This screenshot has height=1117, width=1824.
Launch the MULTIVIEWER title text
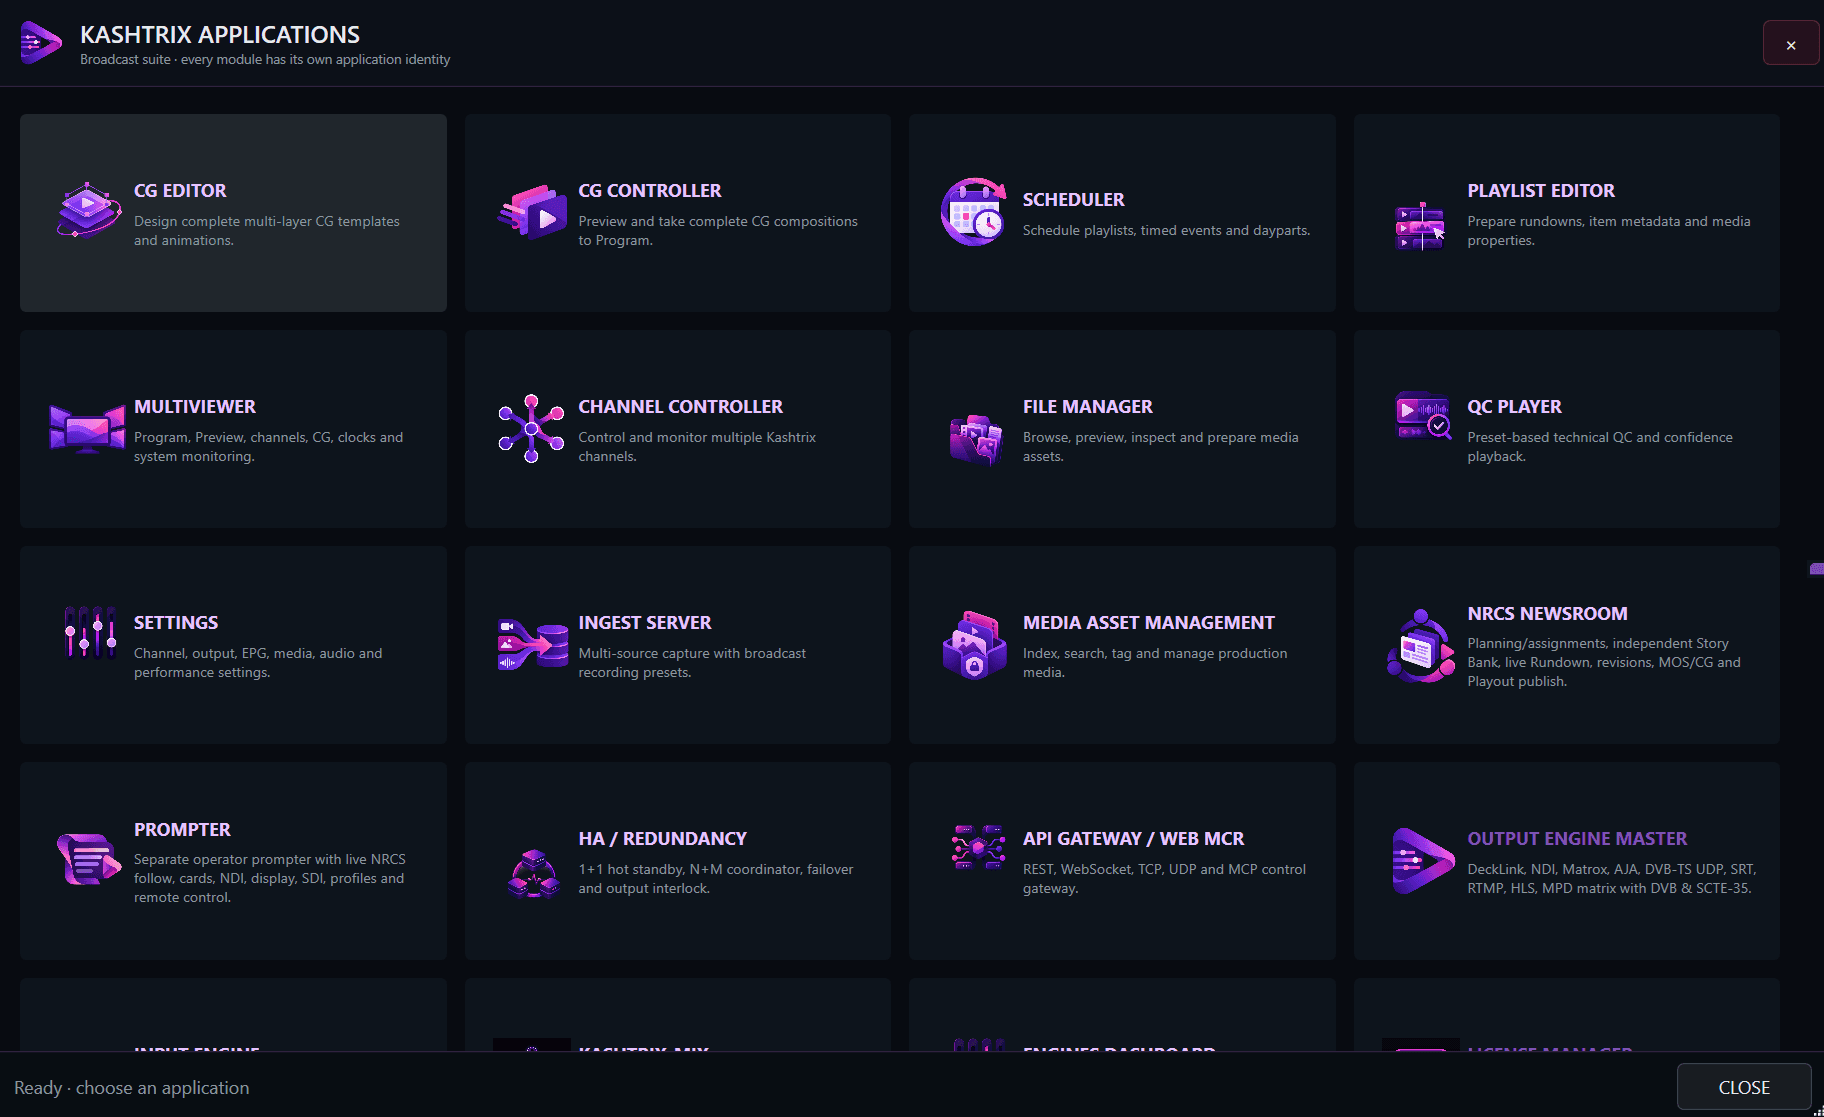[x=195, y=406]
